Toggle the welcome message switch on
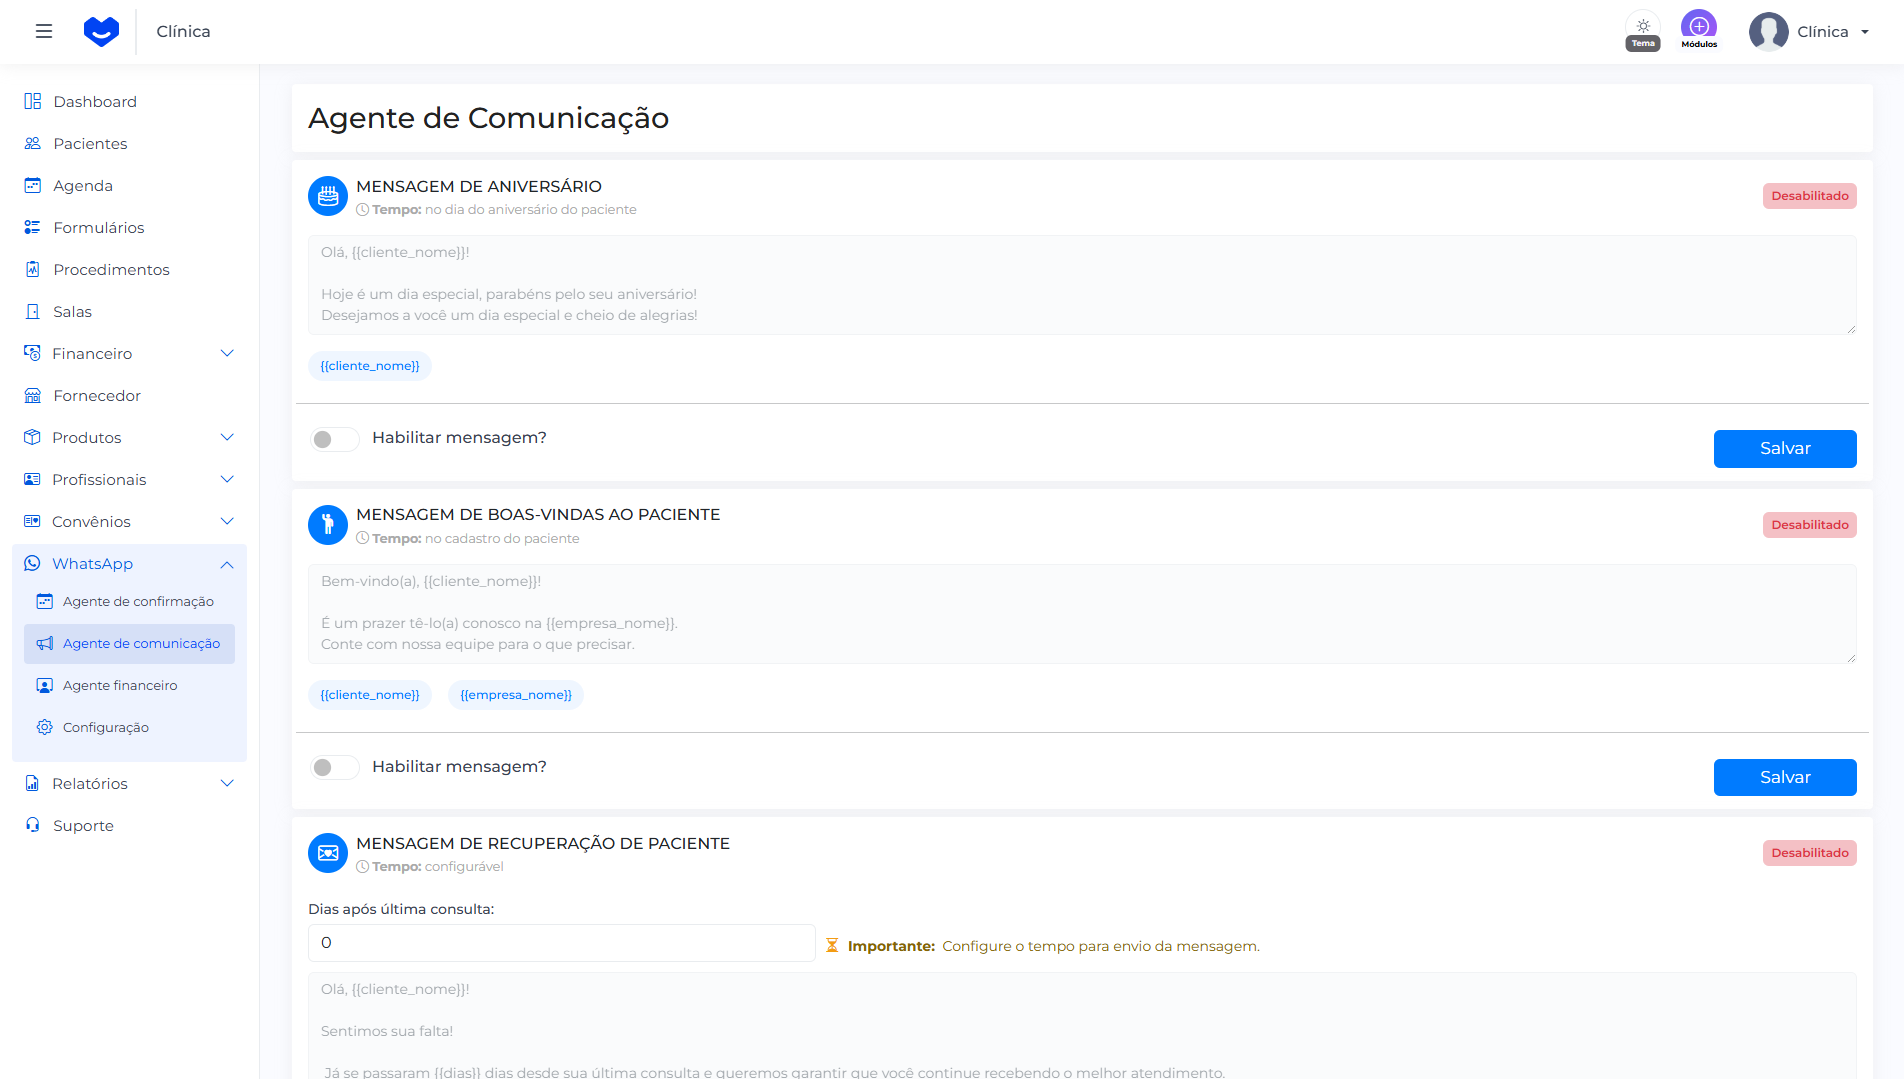The height and width of the screenshot is (1079, 1904). point(334,767)
